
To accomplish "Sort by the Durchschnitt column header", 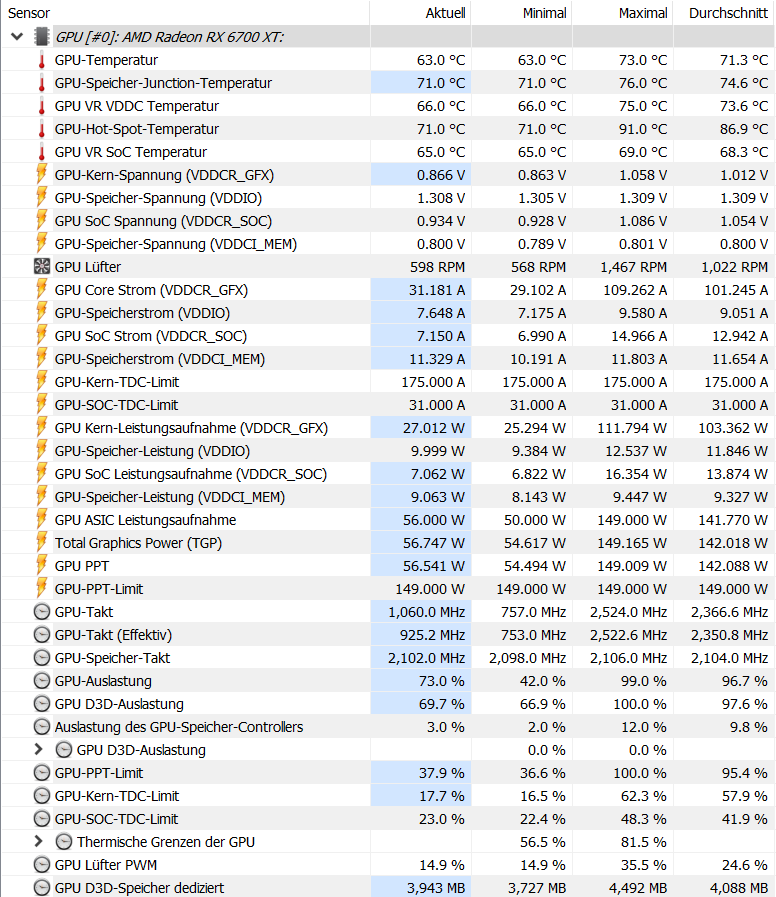I will point(724,13).
